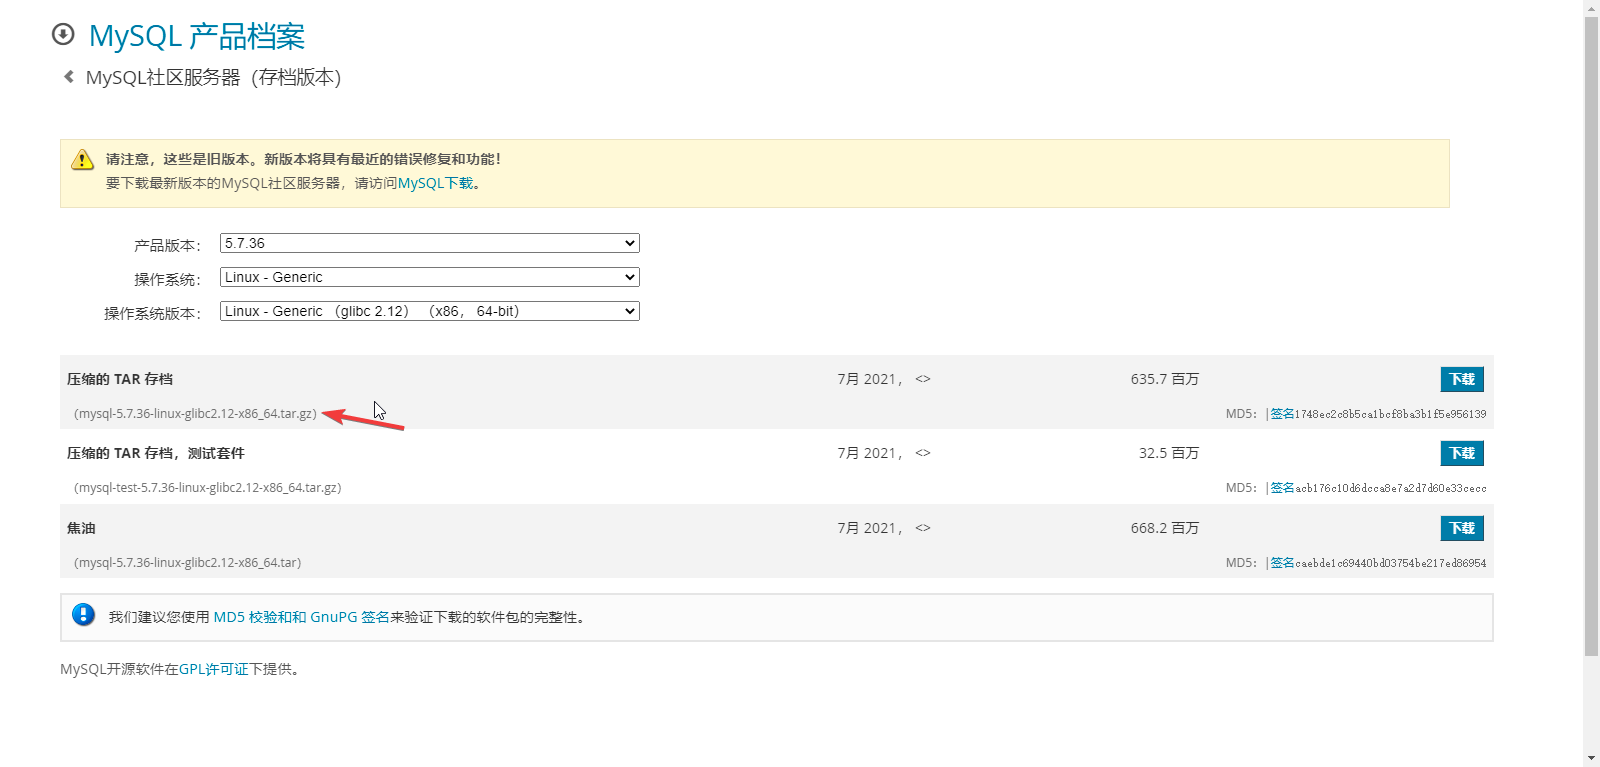Click 下载 button for 焦油 row
This screenshot has height=767, width=1600.
(x=1462, y=528)
